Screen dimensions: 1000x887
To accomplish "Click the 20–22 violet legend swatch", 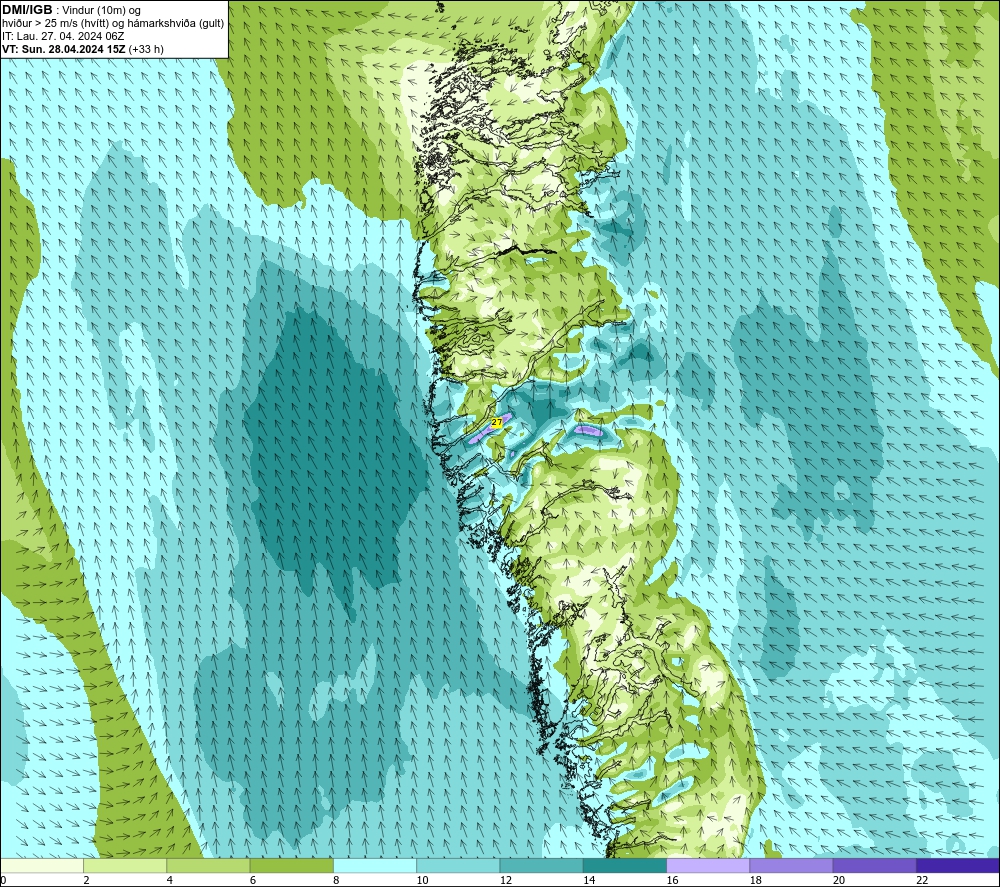I will 874,865.
